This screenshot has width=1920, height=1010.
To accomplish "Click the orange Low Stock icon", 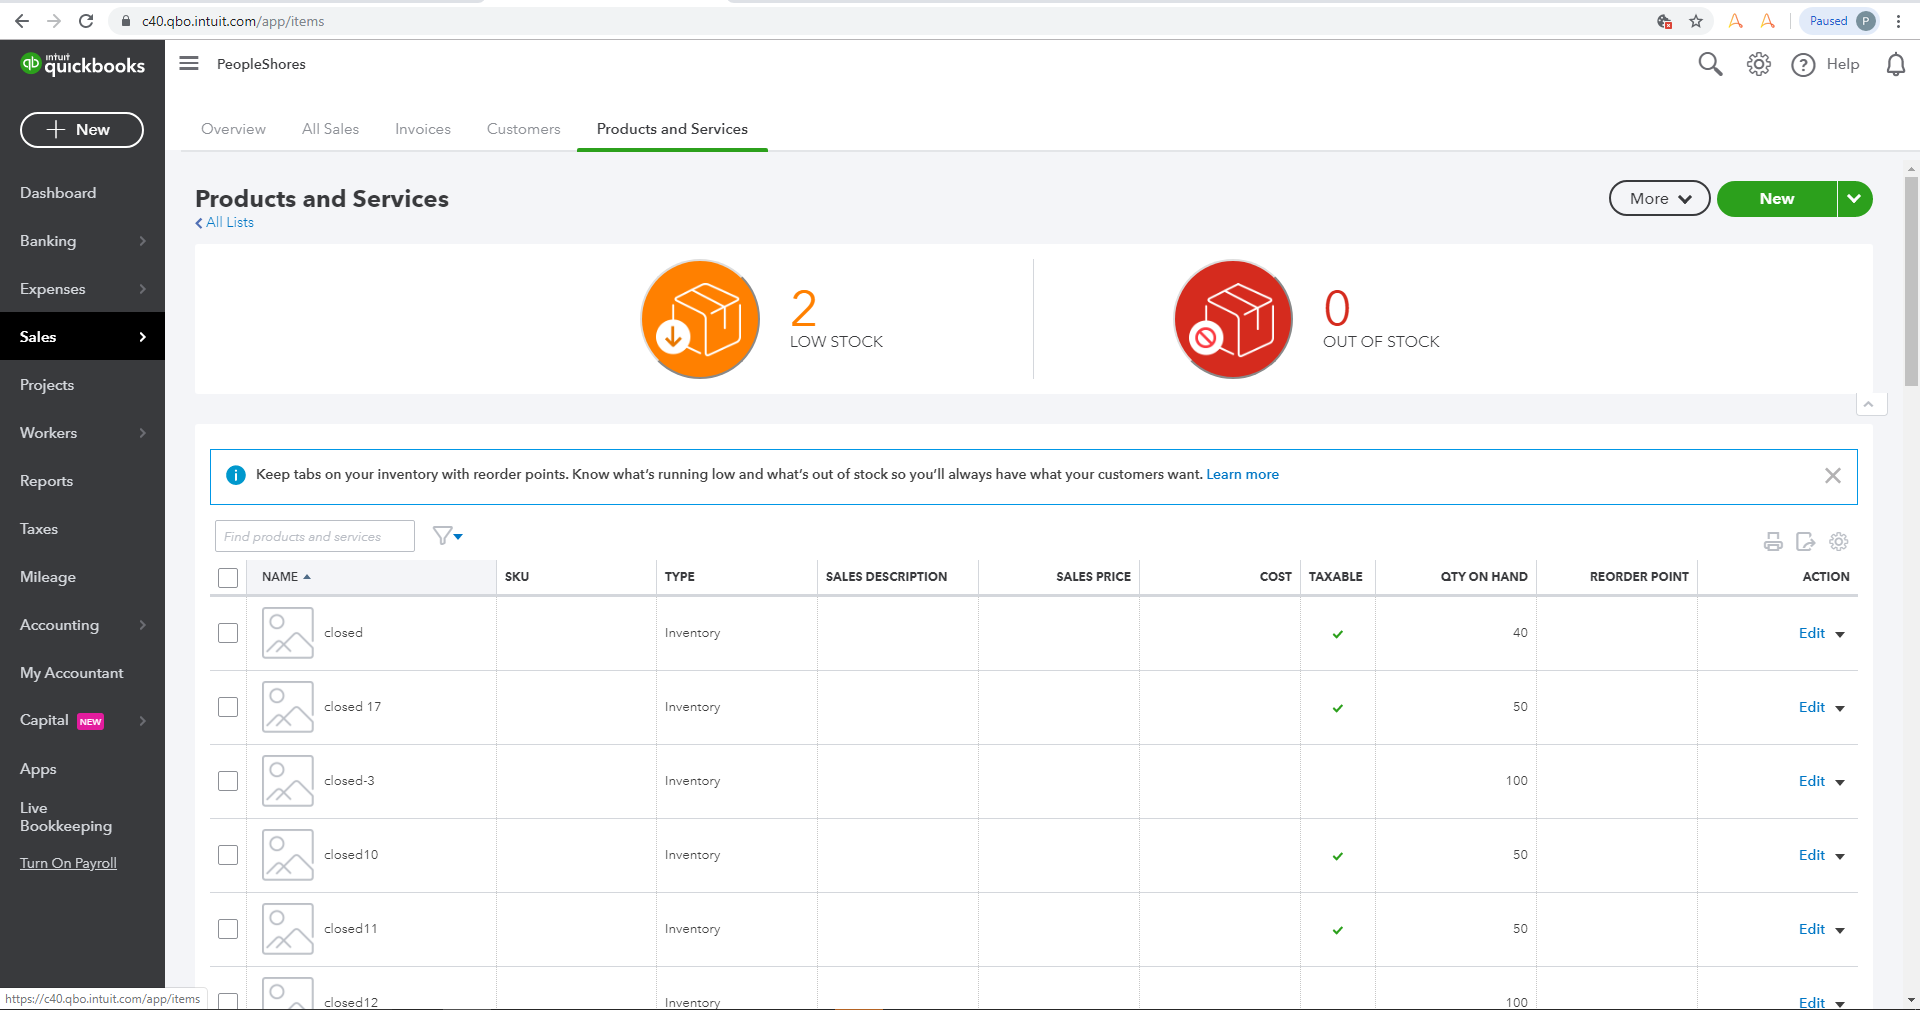I will (700, 320).
